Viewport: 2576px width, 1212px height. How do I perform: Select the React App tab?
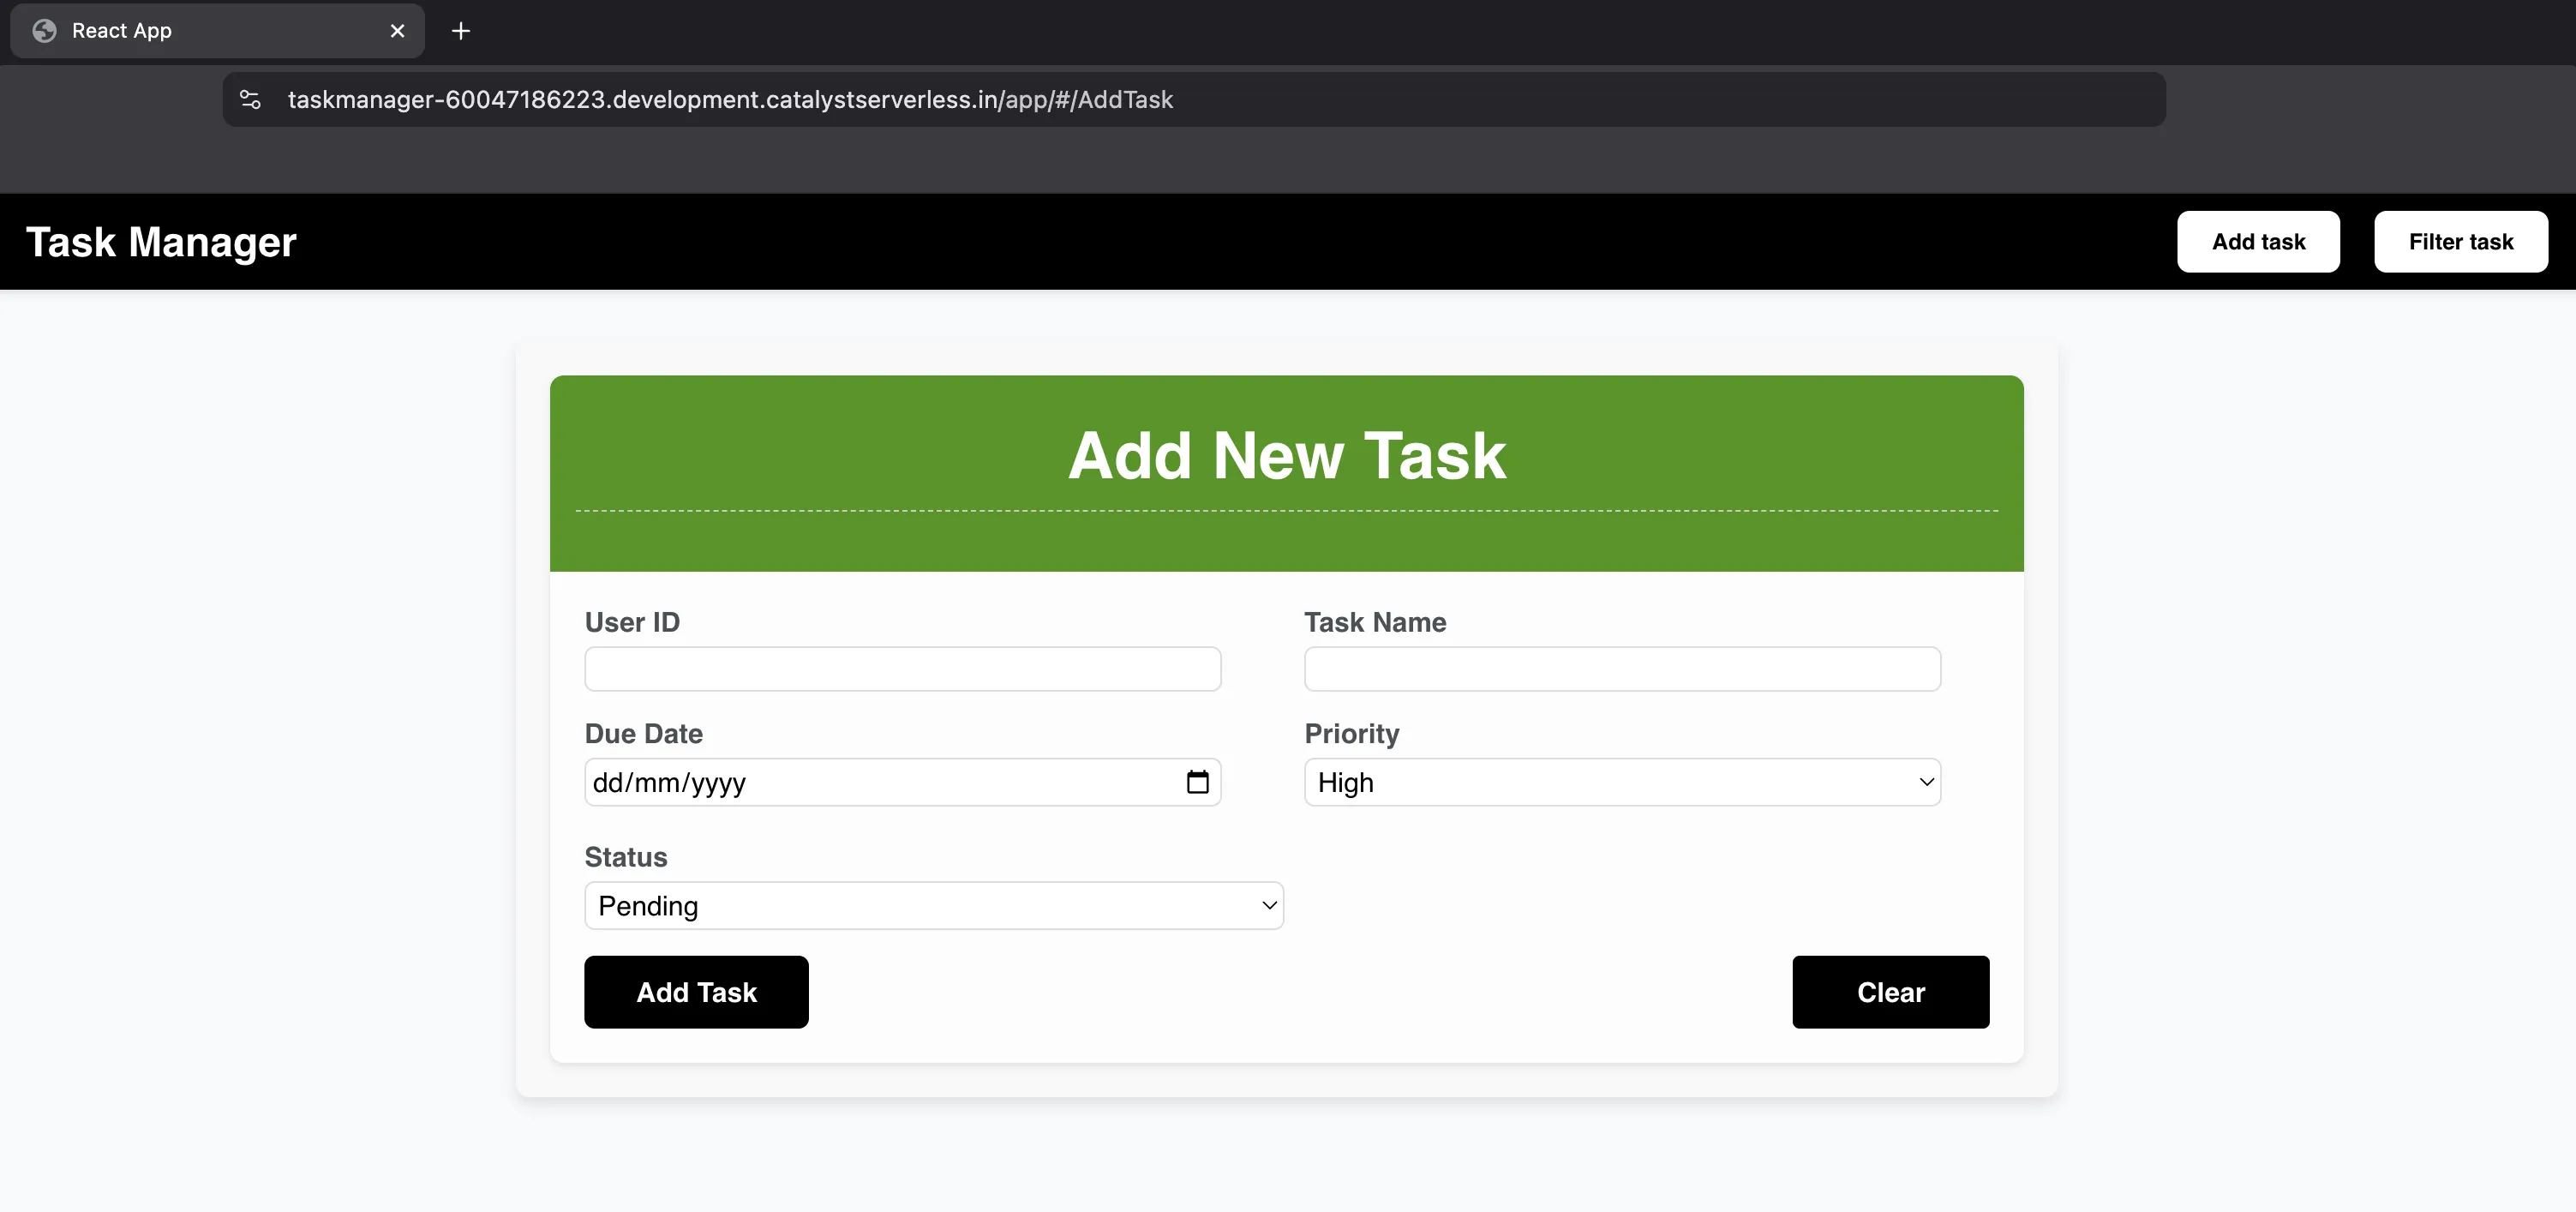point(200,31)
